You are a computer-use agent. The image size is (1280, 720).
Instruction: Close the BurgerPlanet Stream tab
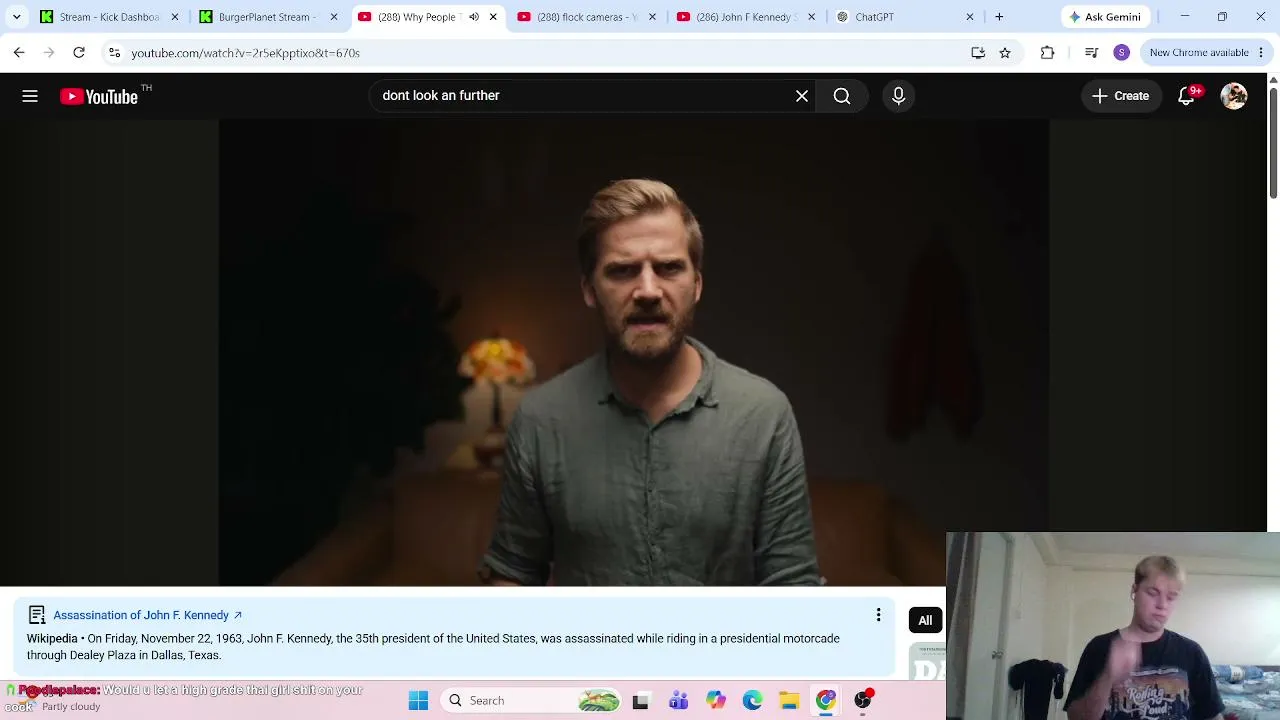coord(334,17)
